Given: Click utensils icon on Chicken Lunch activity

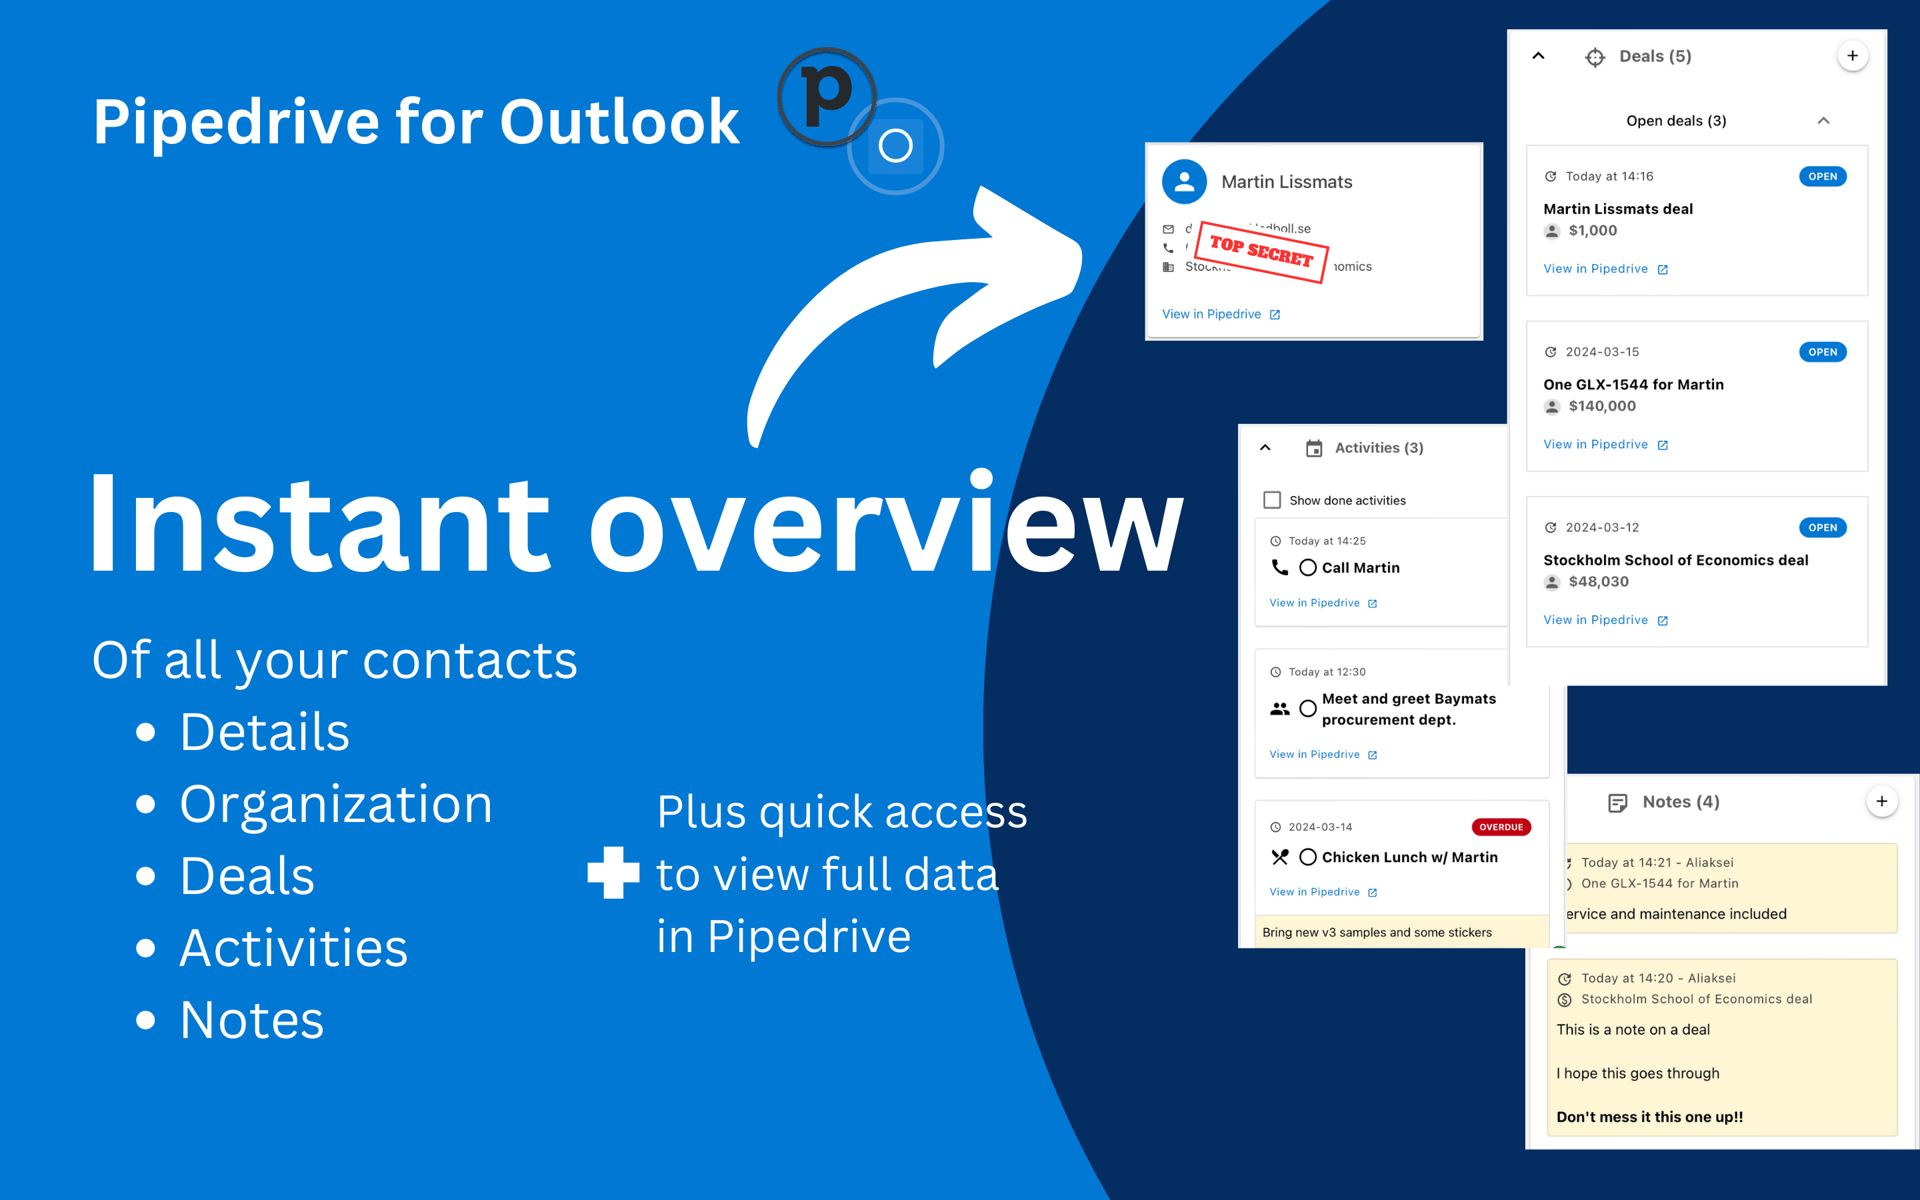Looking at the screenshot, I should click(x=1279, y=857).
